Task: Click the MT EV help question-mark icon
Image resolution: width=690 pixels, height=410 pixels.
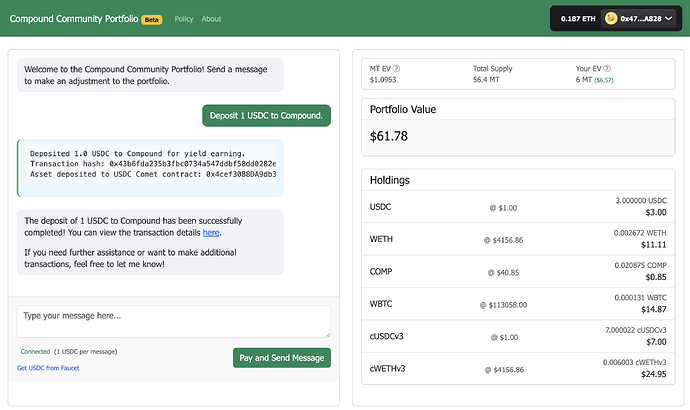Action: pyautogui.click(x=396, y=68)
